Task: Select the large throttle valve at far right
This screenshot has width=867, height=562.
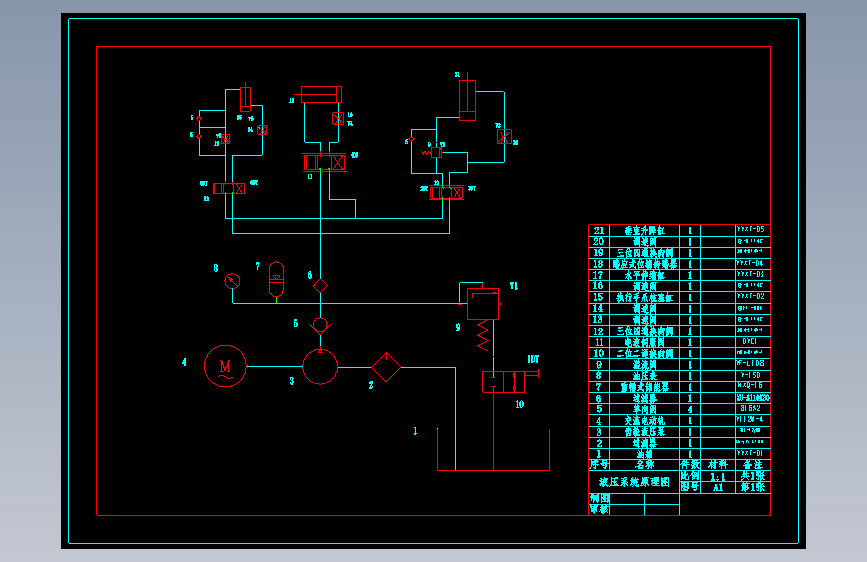Action: coord(504,137)
